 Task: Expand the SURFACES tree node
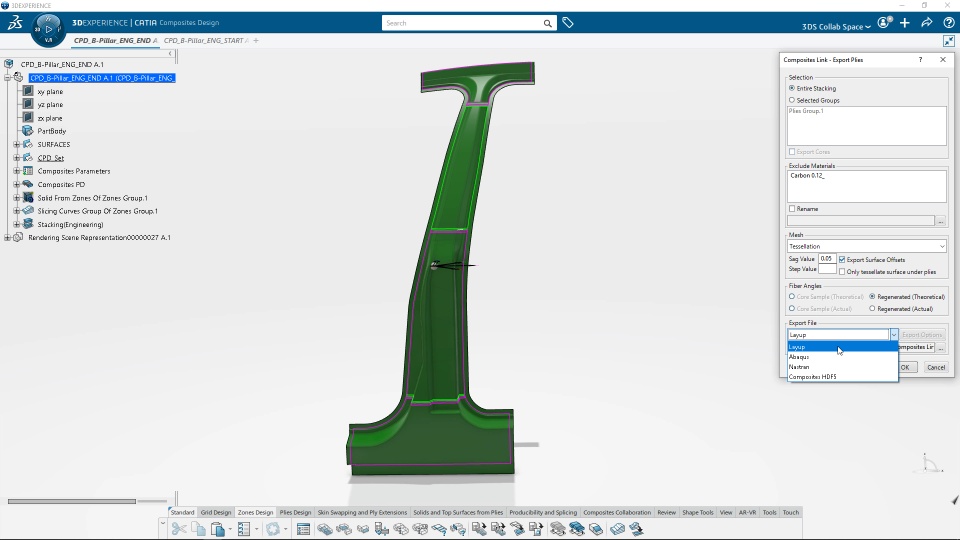pos(17,144)
